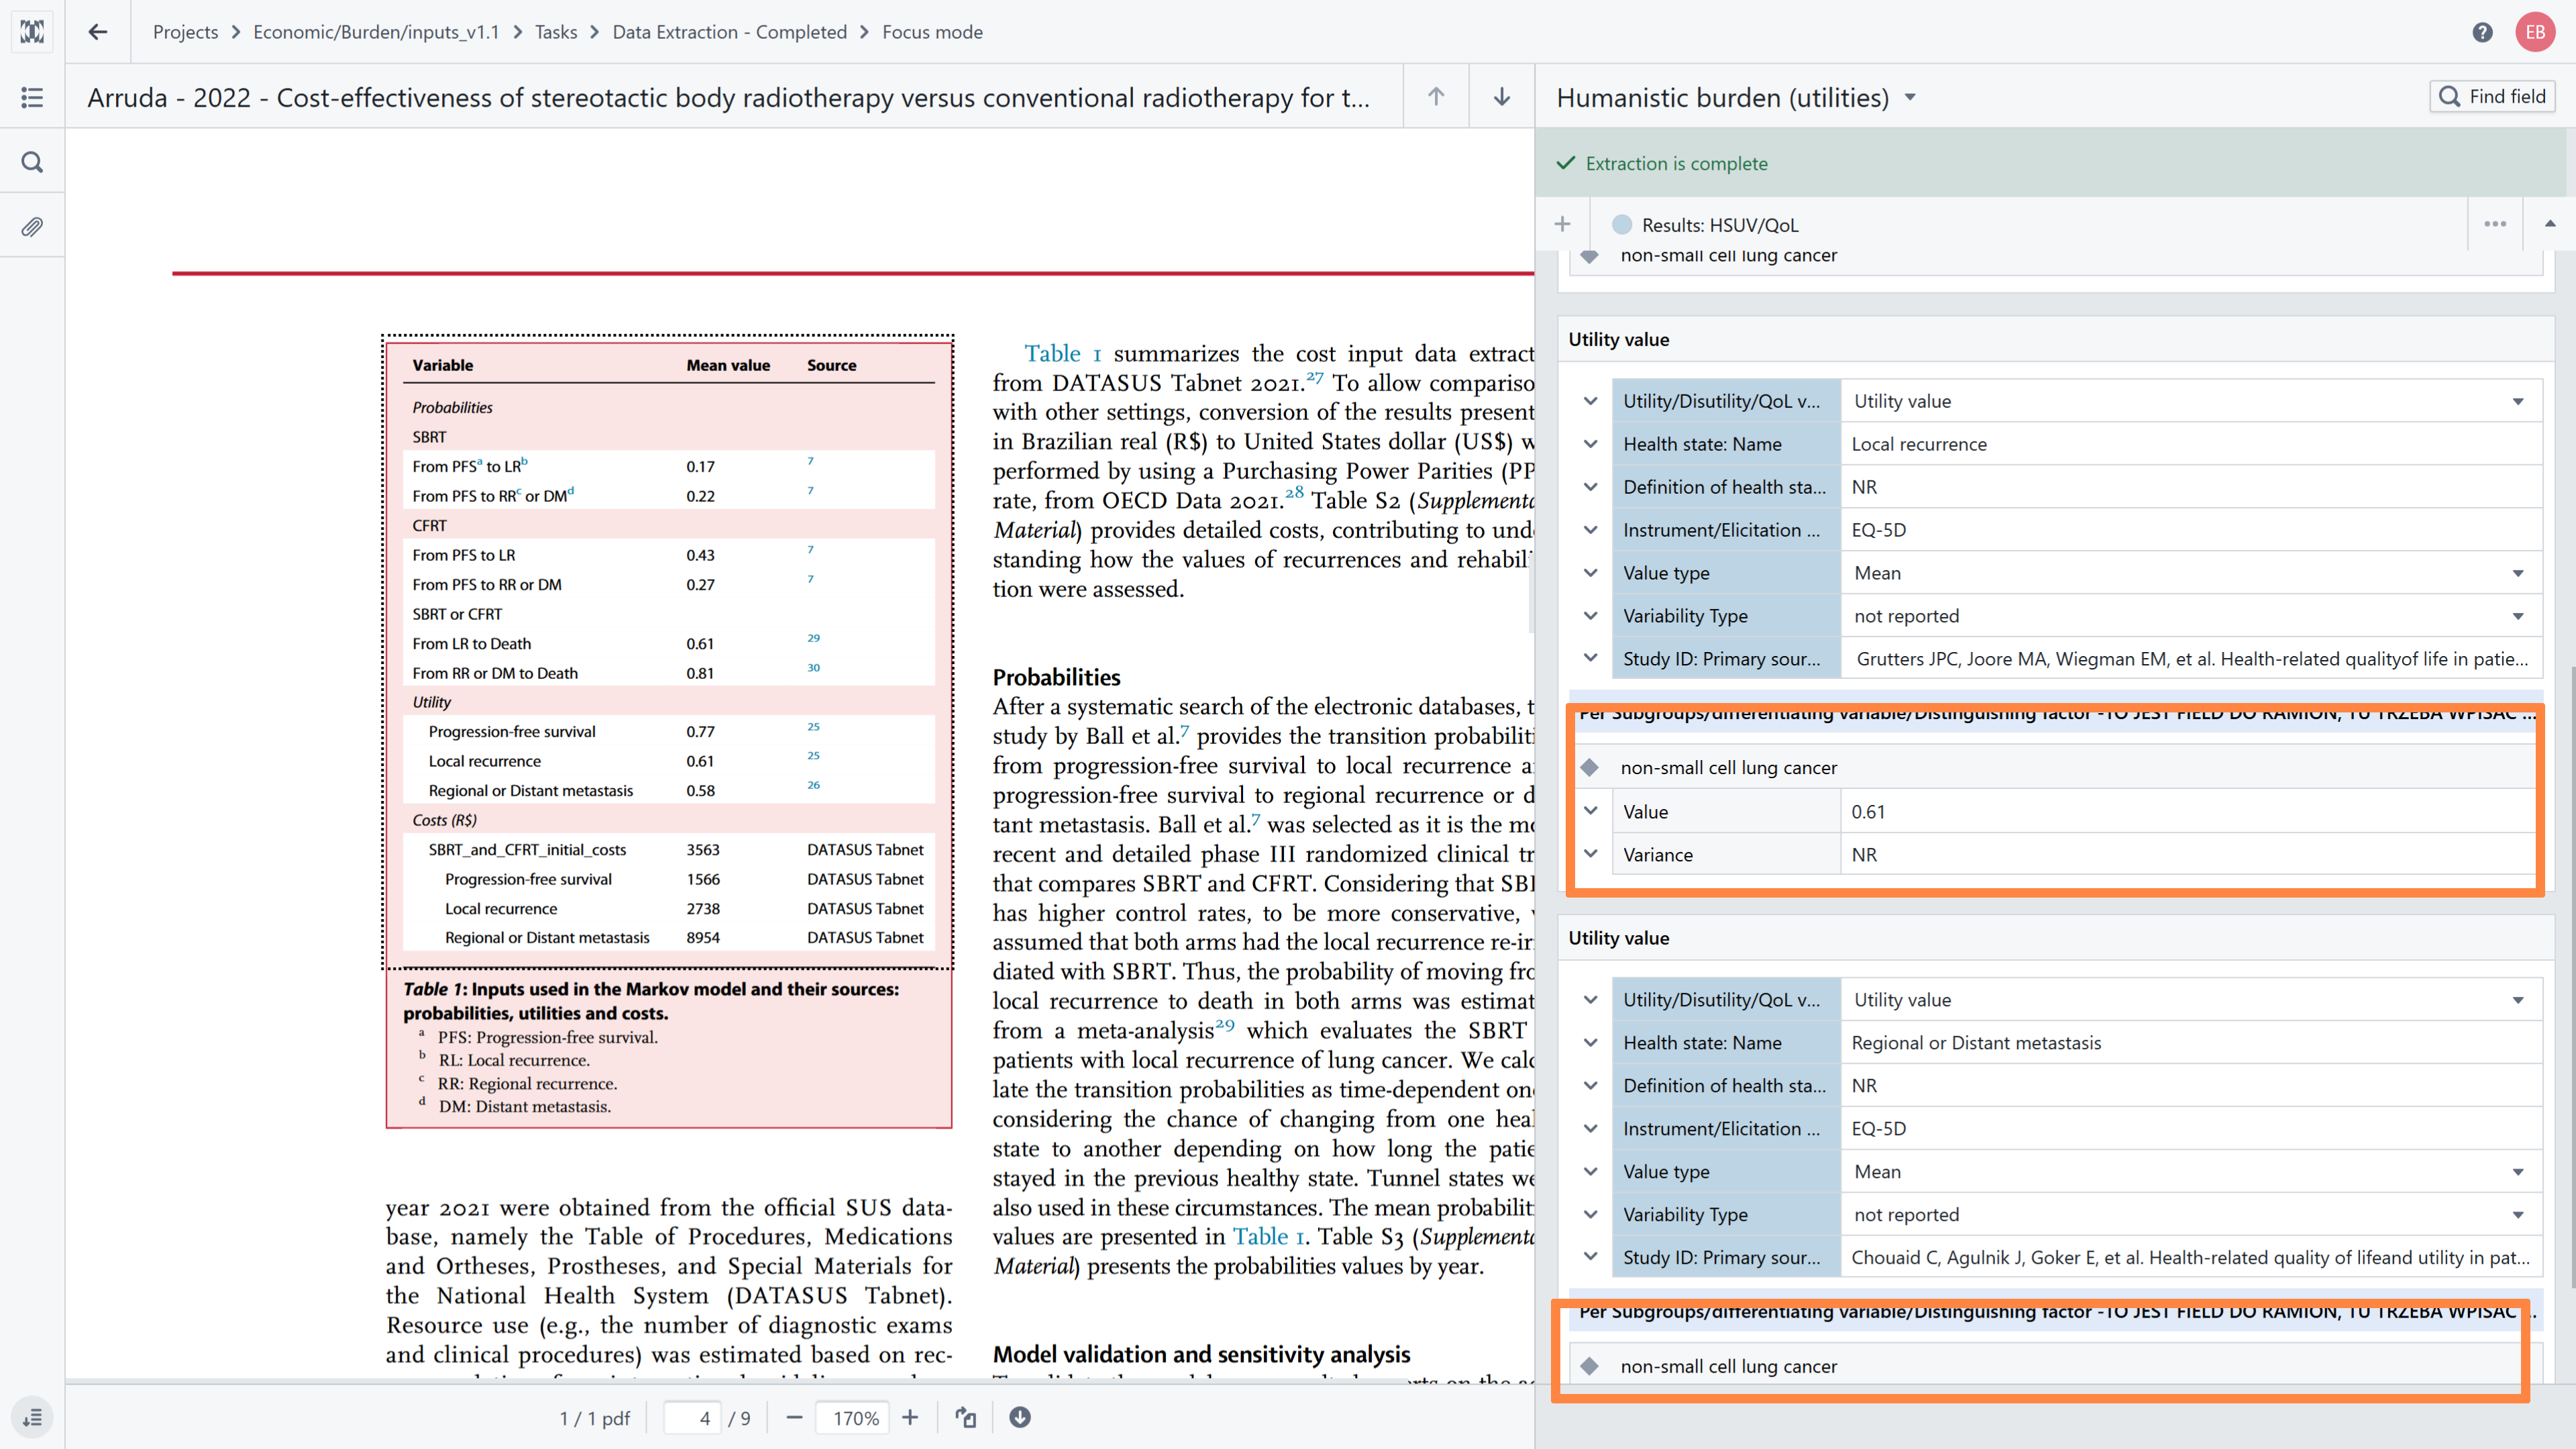
Task: Click the Results HSUV/QoL status circle
Action: pos(1622,225)
